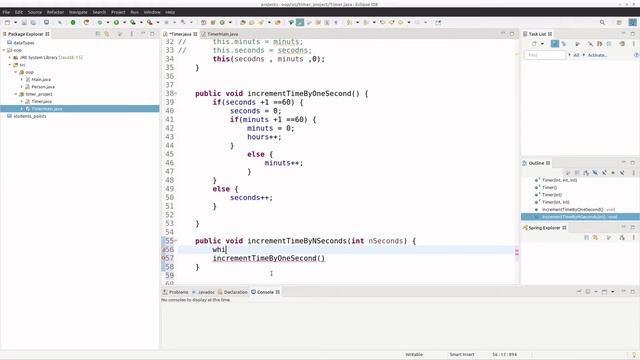Screen dimensions: 640x360
Task: Expand JRE System Library node
Action: pyautogui.click(x=10, y=58)
